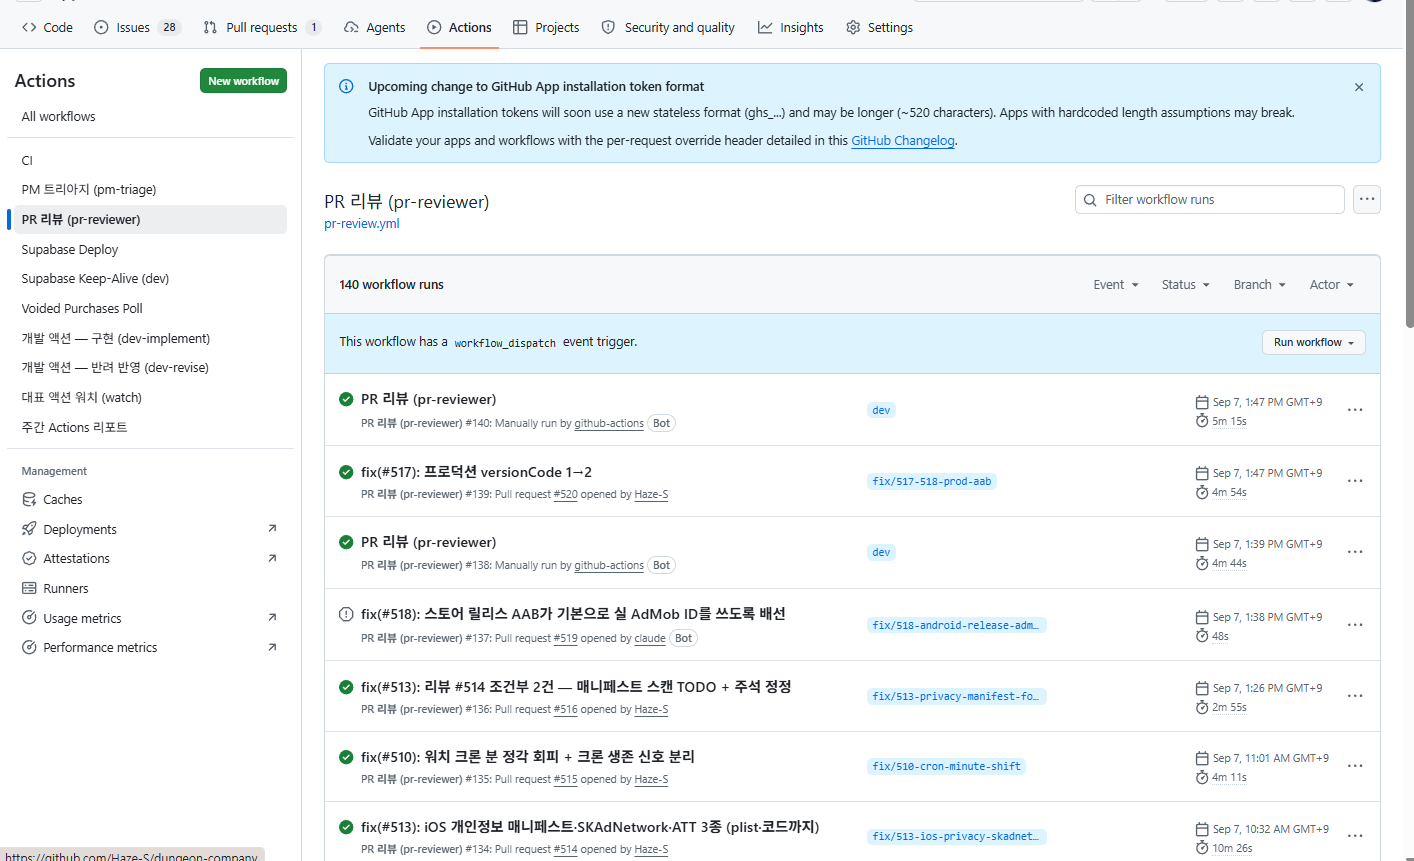Click the fix/513-ios-privacy-skadnet… branch label
Viewport: 1414px width, 861px height.
(x=957, y=836)
